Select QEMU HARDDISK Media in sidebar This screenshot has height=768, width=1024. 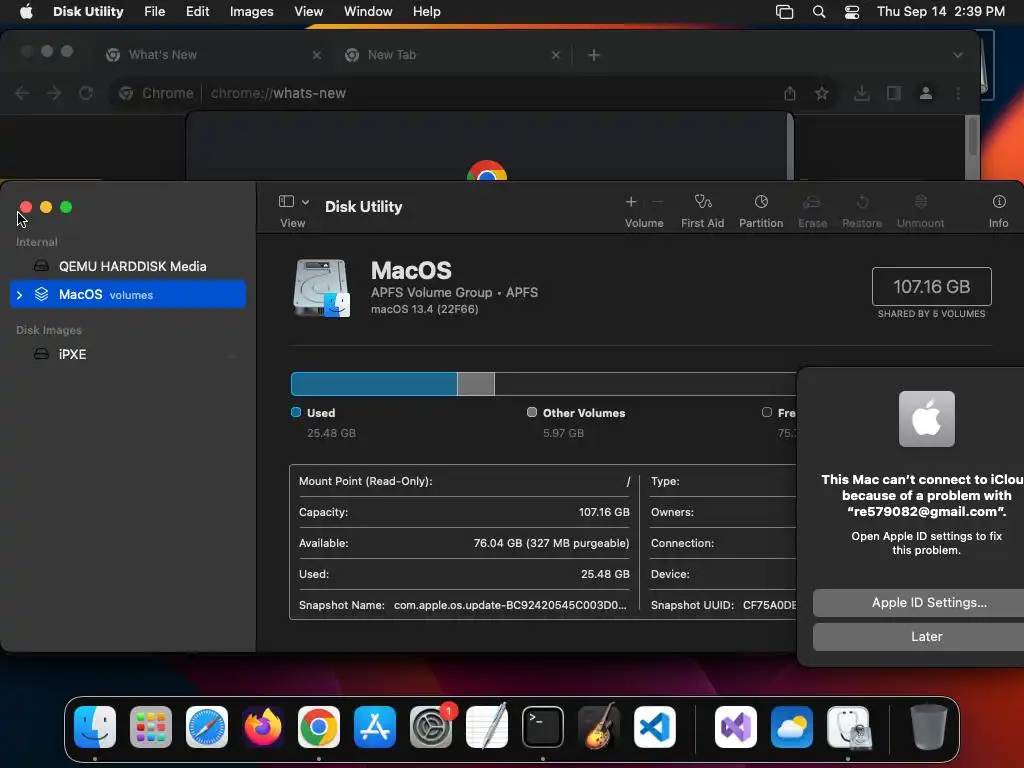(x=128, y=266)
